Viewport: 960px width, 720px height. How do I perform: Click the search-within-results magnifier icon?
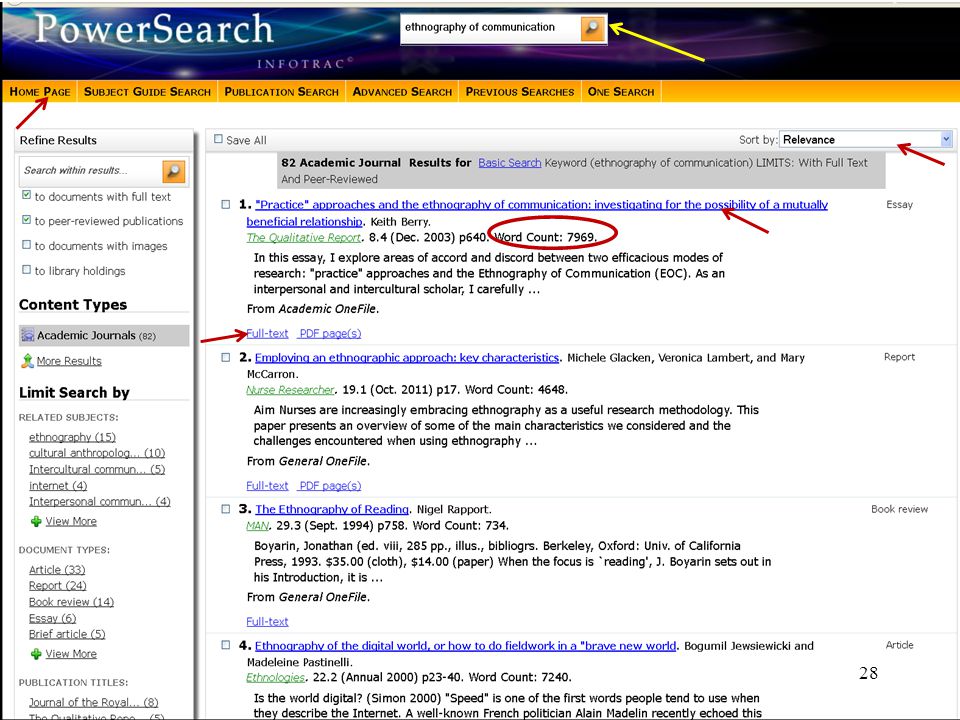point(174,171)
